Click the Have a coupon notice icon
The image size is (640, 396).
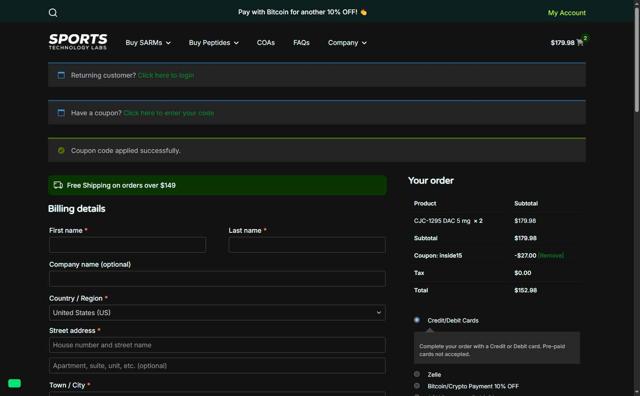click(x=61, y=113)
